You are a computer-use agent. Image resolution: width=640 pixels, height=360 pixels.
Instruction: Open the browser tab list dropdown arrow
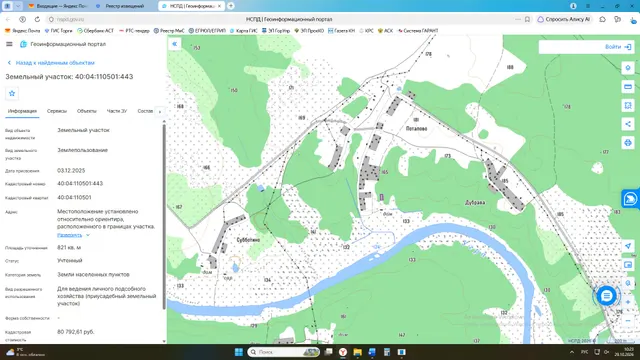click(x=18, y=6)
